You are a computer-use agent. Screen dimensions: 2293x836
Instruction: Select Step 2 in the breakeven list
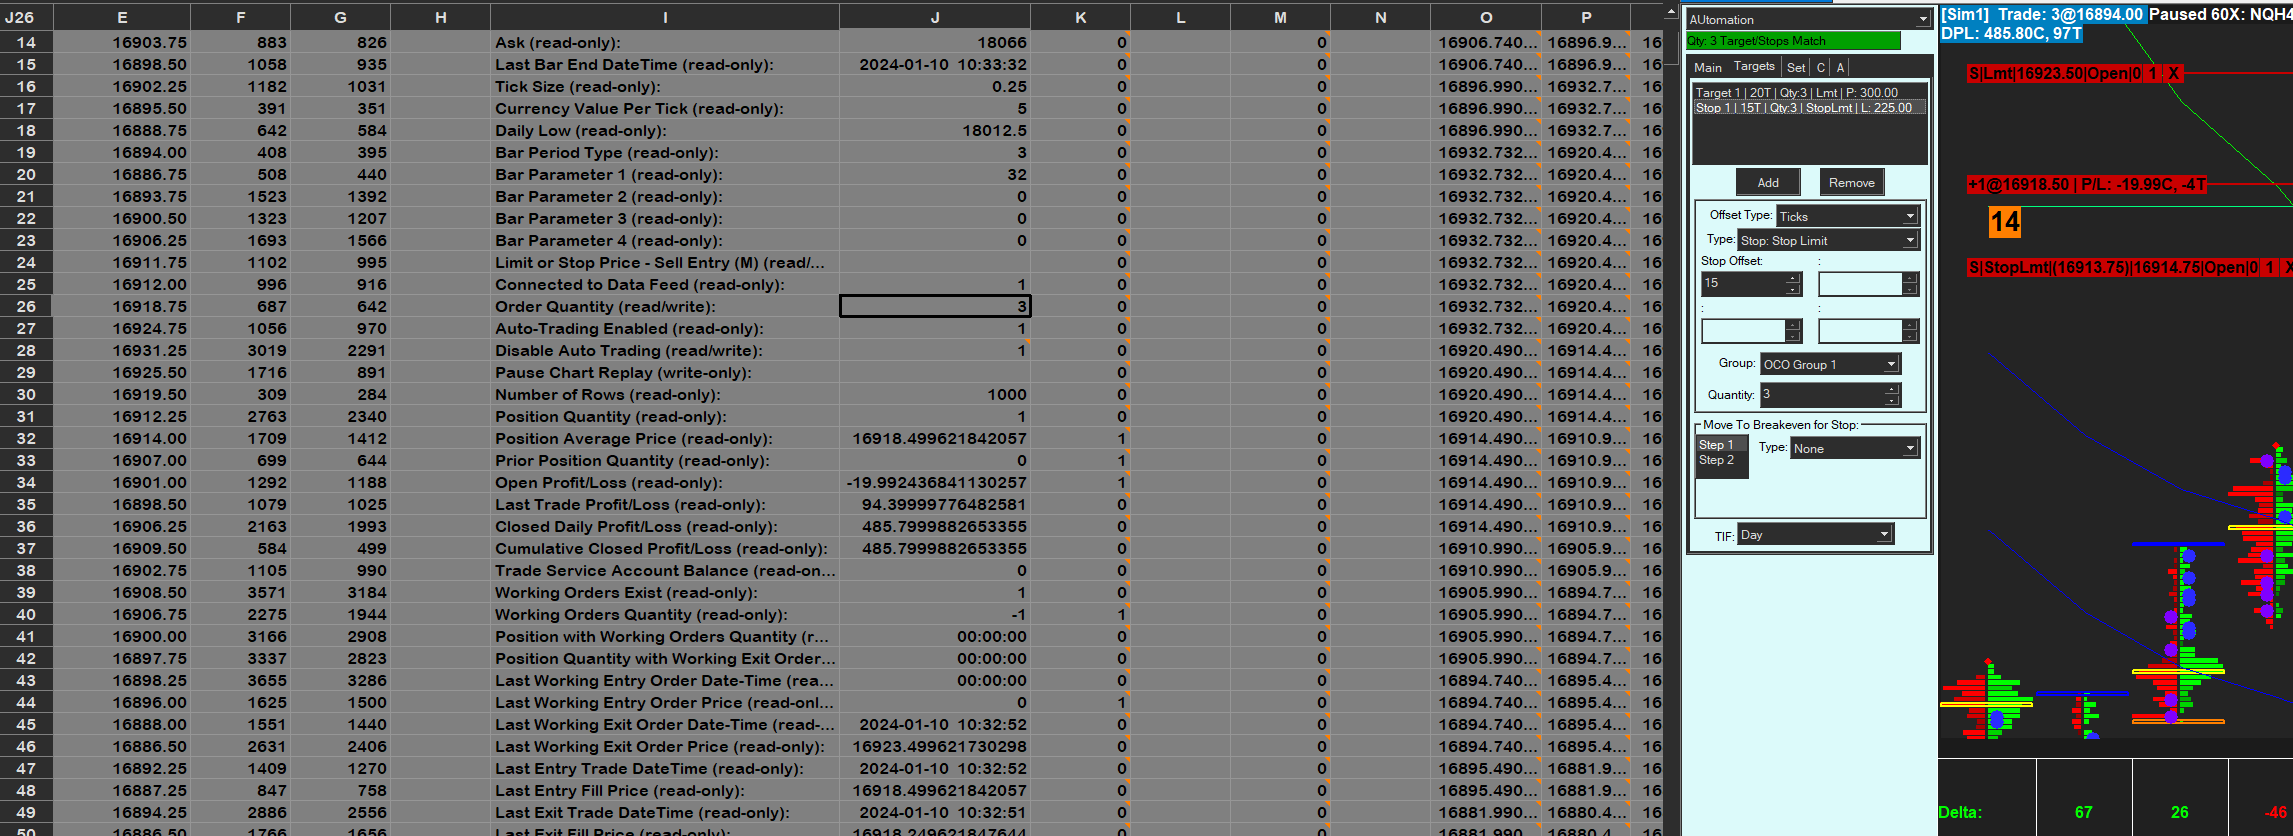point(1721,460)
